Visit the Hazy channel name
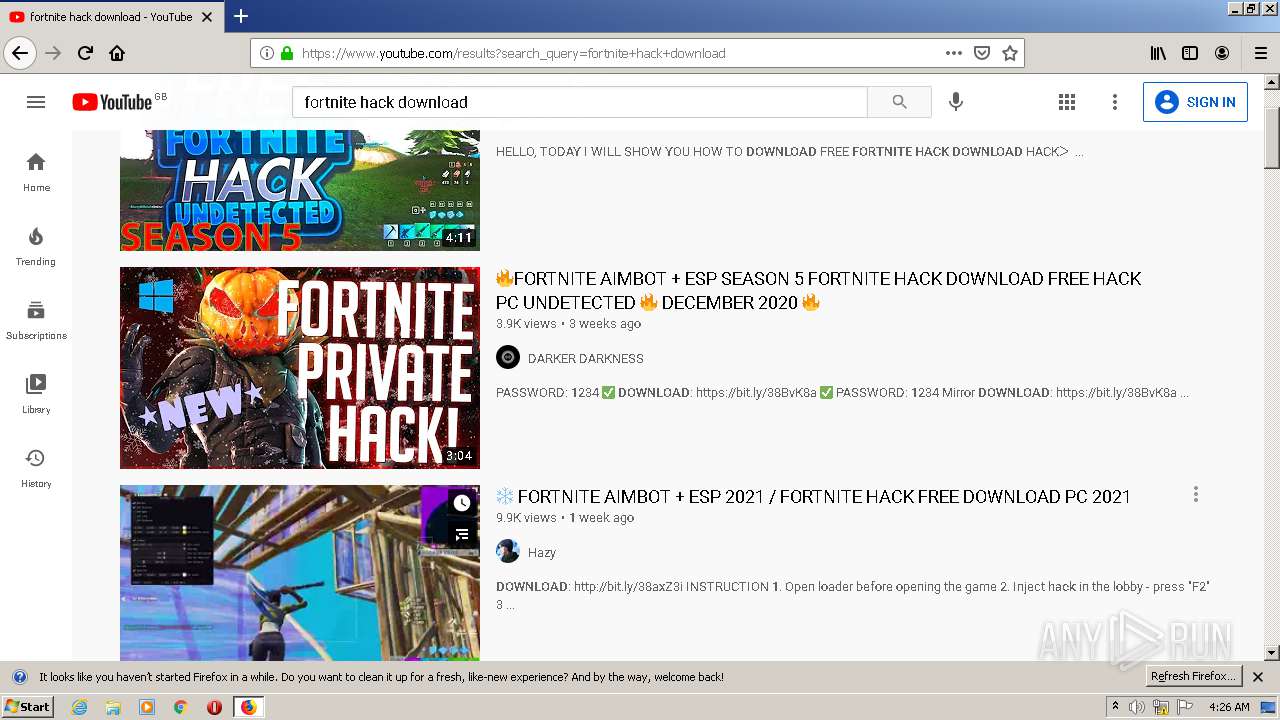 pos(542,552)
